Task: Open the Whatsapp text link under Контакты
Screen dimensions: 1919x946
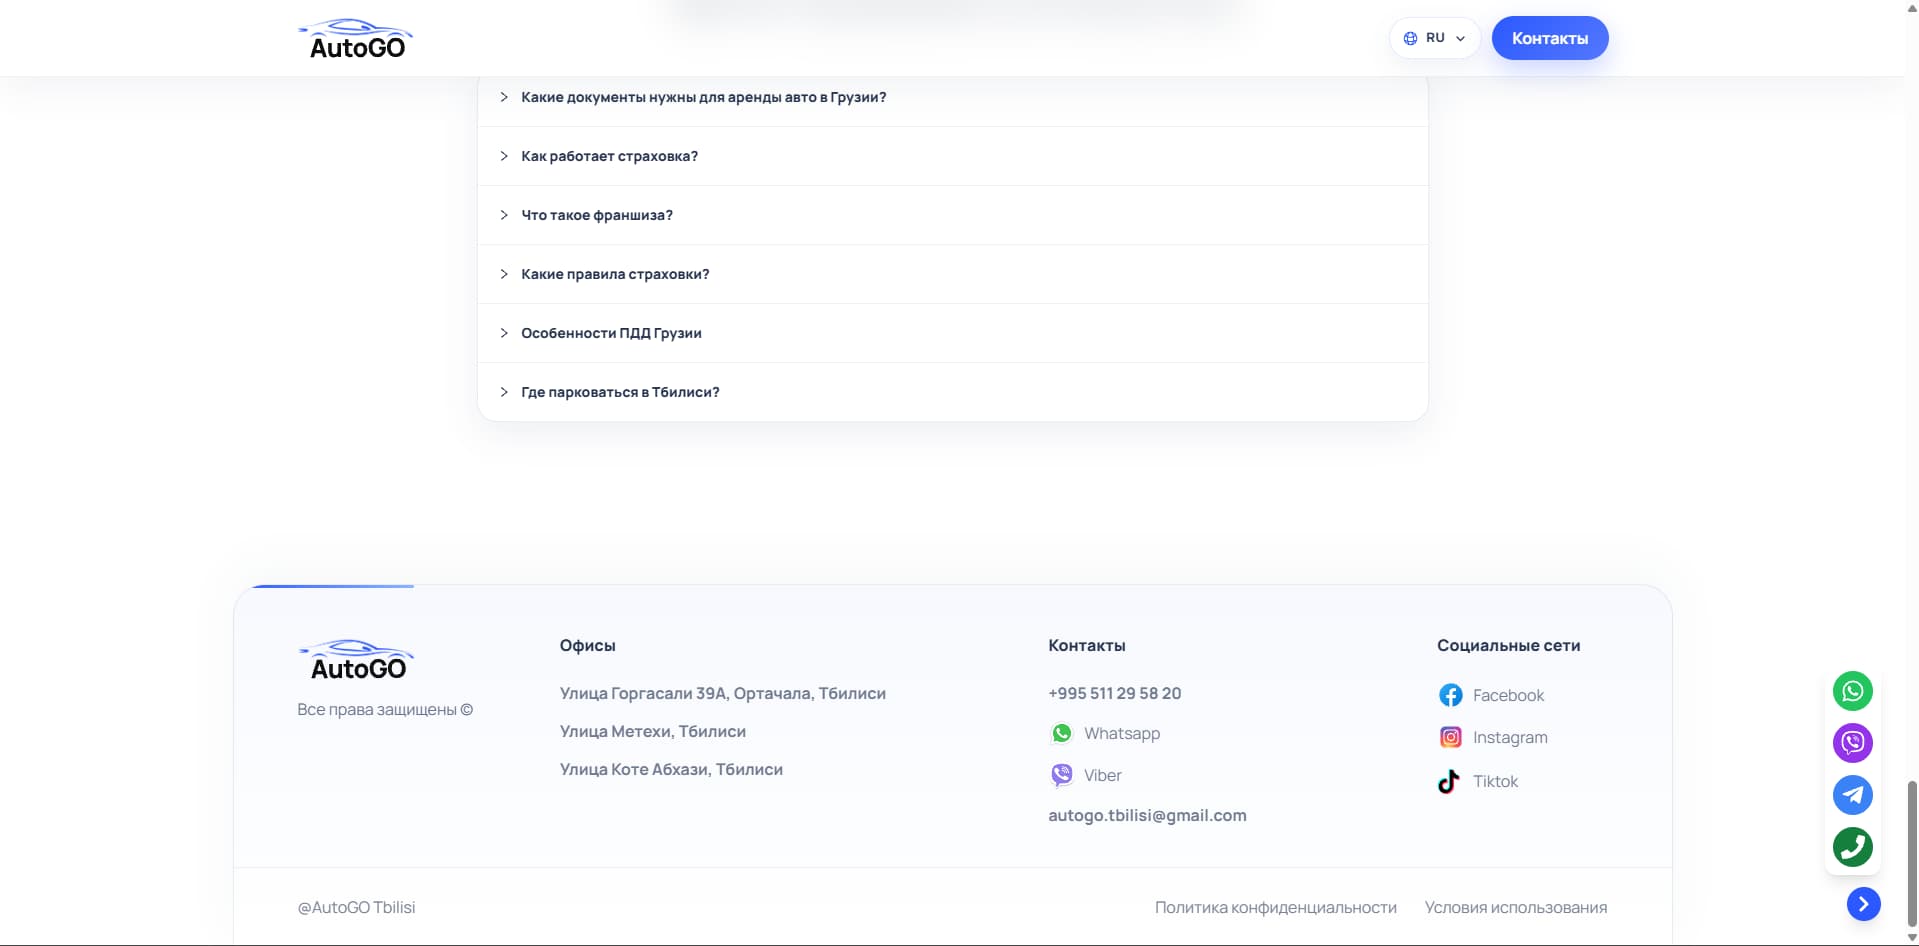Action: click(x=1122, y=733)
